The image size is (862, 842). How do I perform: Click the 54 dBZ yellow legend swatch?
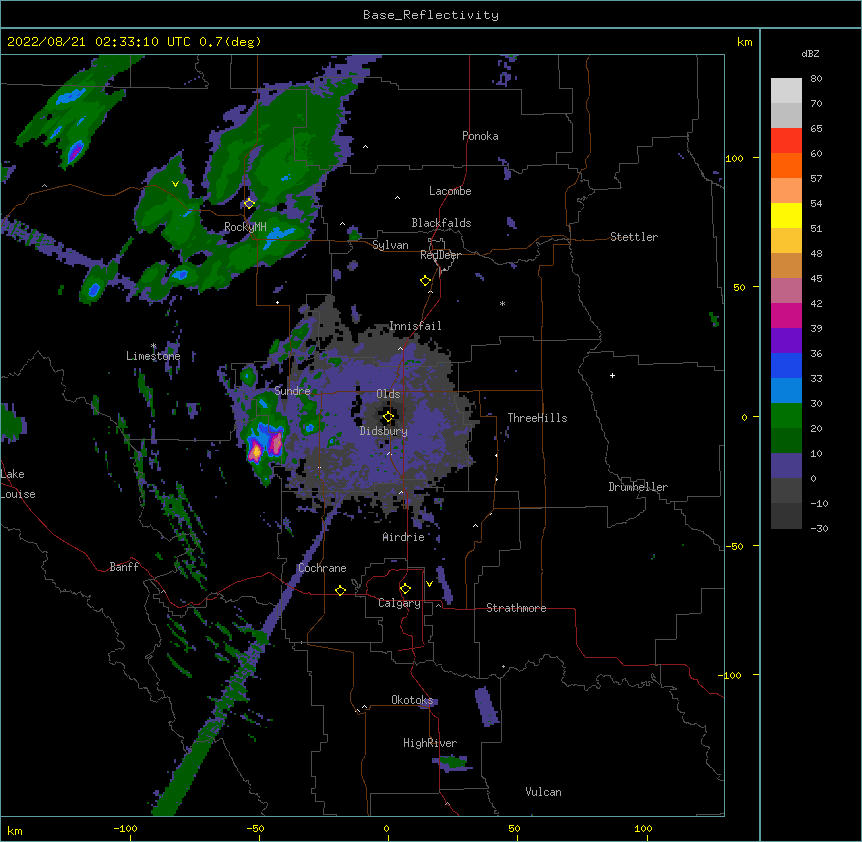[x=786, y=215]
